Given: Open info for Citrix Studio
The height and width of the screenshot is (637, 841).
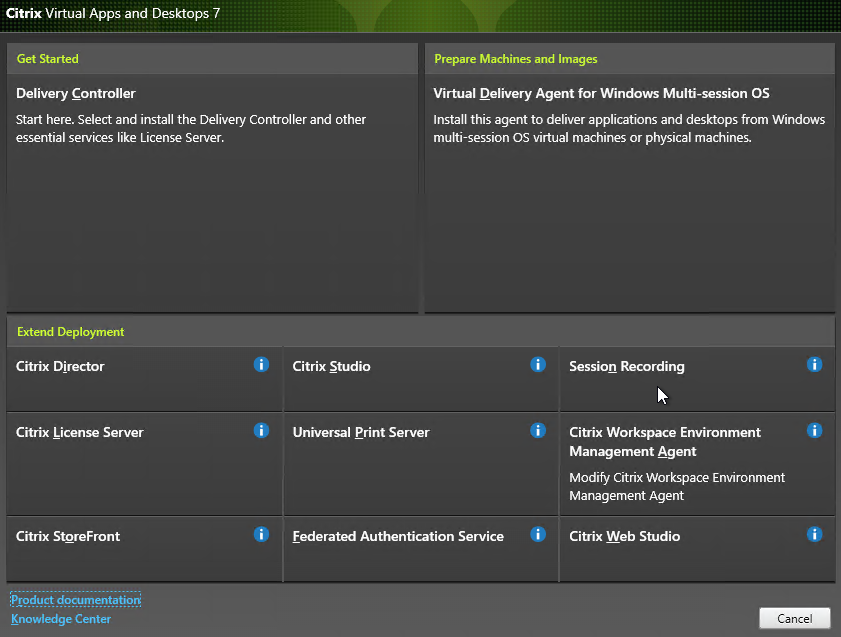Looking at the screenshot, I should tap(538, 365).
